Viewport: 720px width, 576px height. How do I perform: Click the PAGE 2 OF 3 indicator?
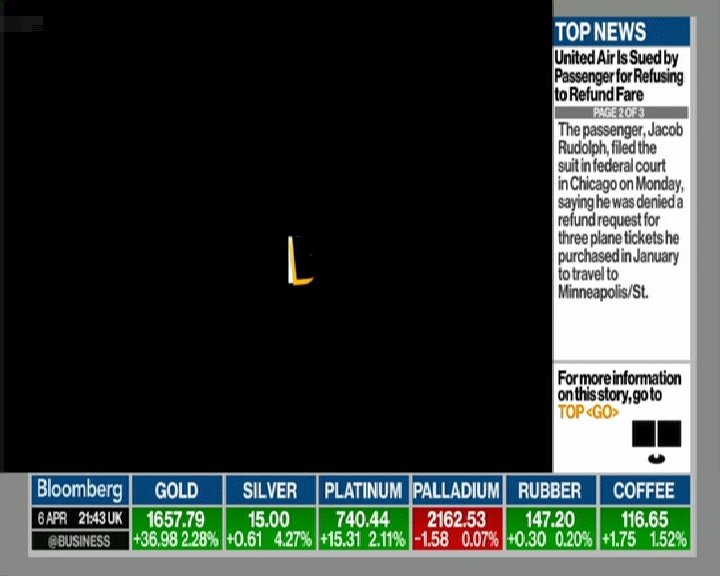click(x=620, y=112)
